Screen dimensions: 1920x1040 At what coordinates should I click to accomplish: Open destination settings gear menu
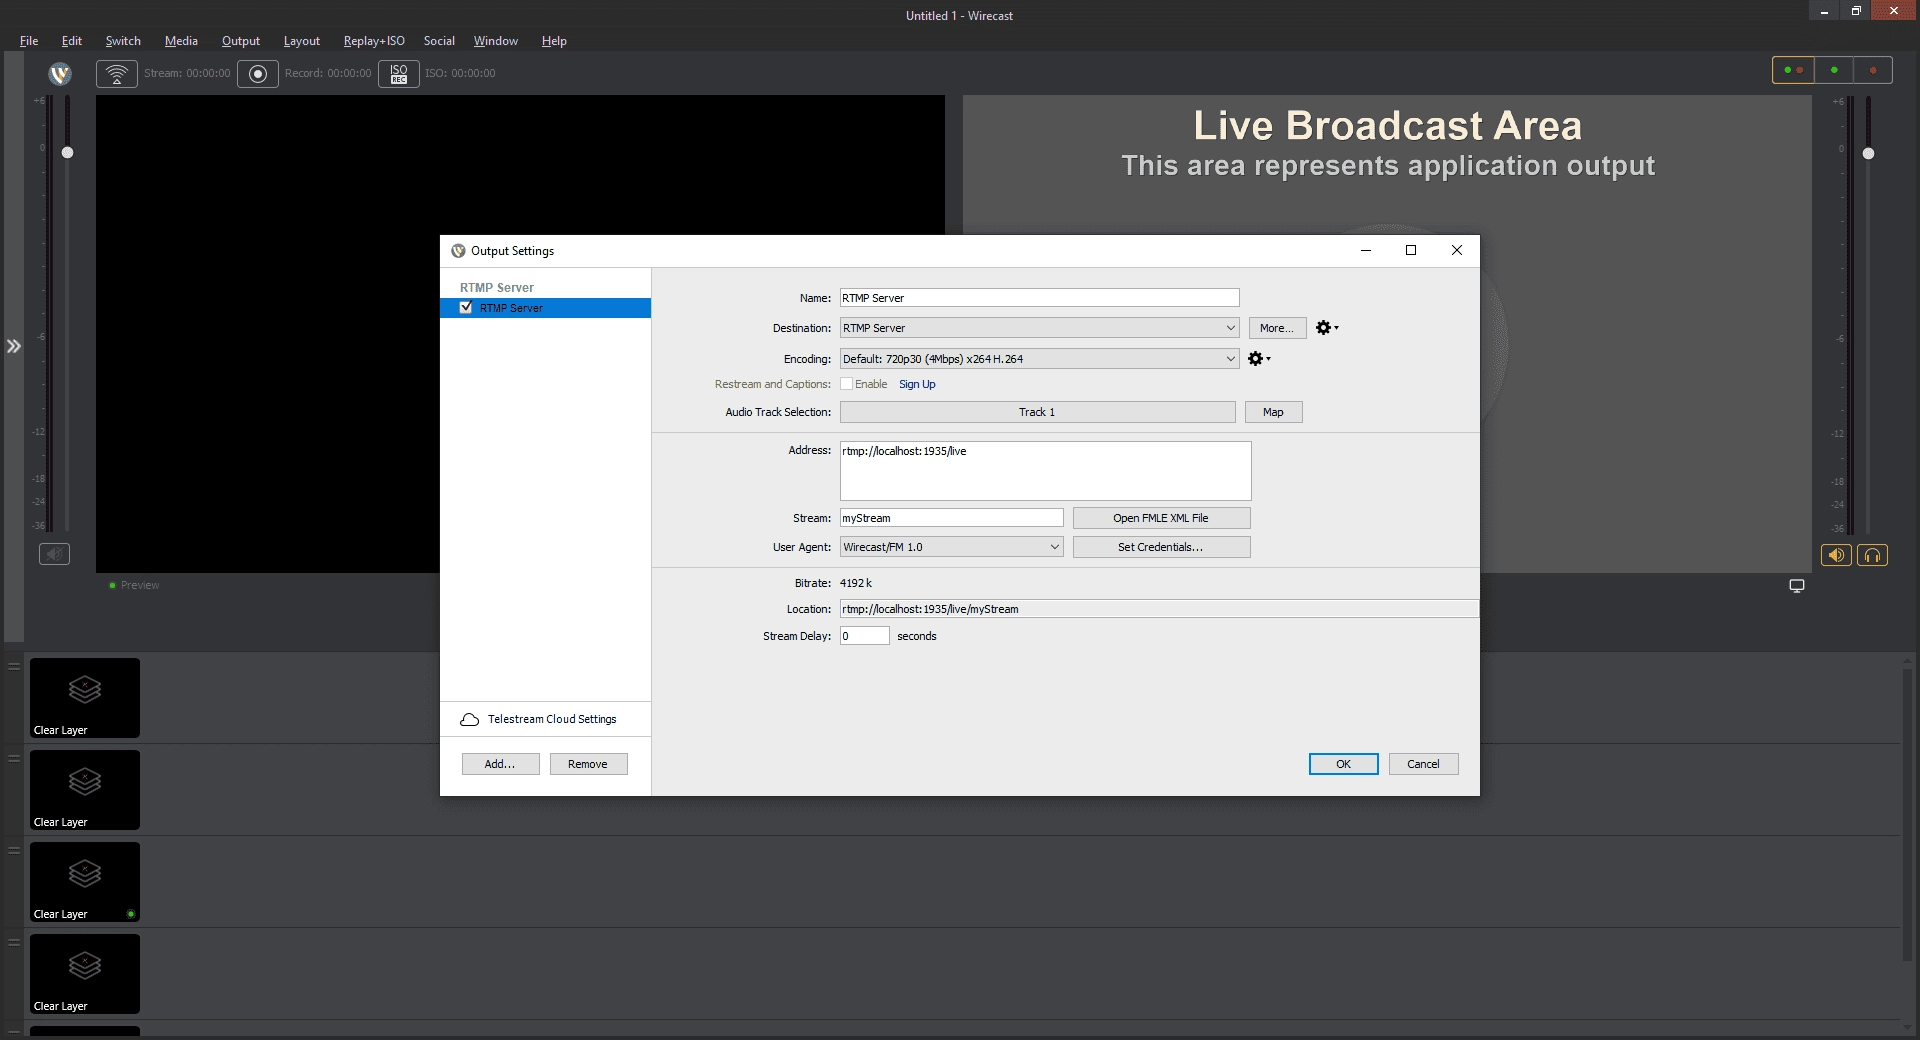coord(1327,328)
